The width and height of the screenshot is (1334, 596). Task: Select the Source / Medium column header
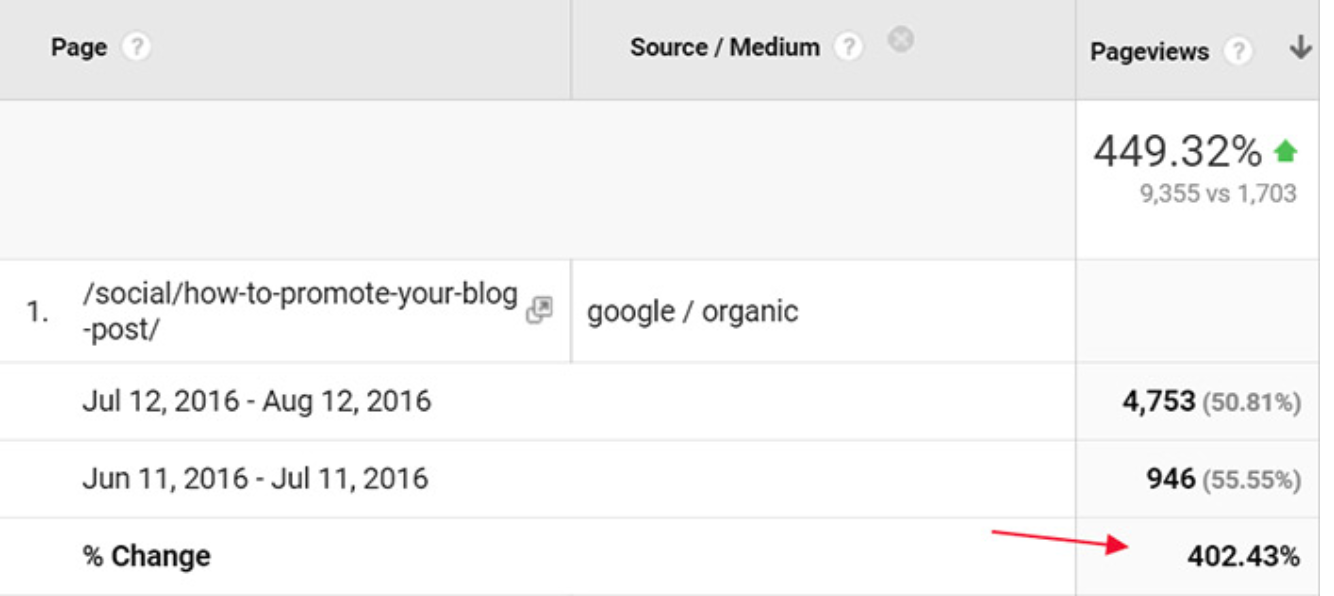click(724, 47)
